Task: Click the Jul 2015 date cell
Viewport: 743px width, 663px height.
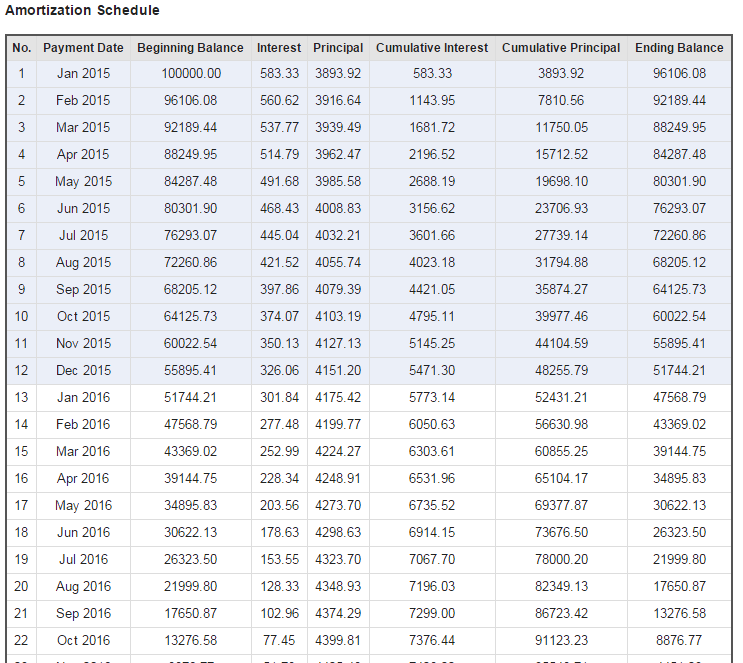Action: point(83,236)
